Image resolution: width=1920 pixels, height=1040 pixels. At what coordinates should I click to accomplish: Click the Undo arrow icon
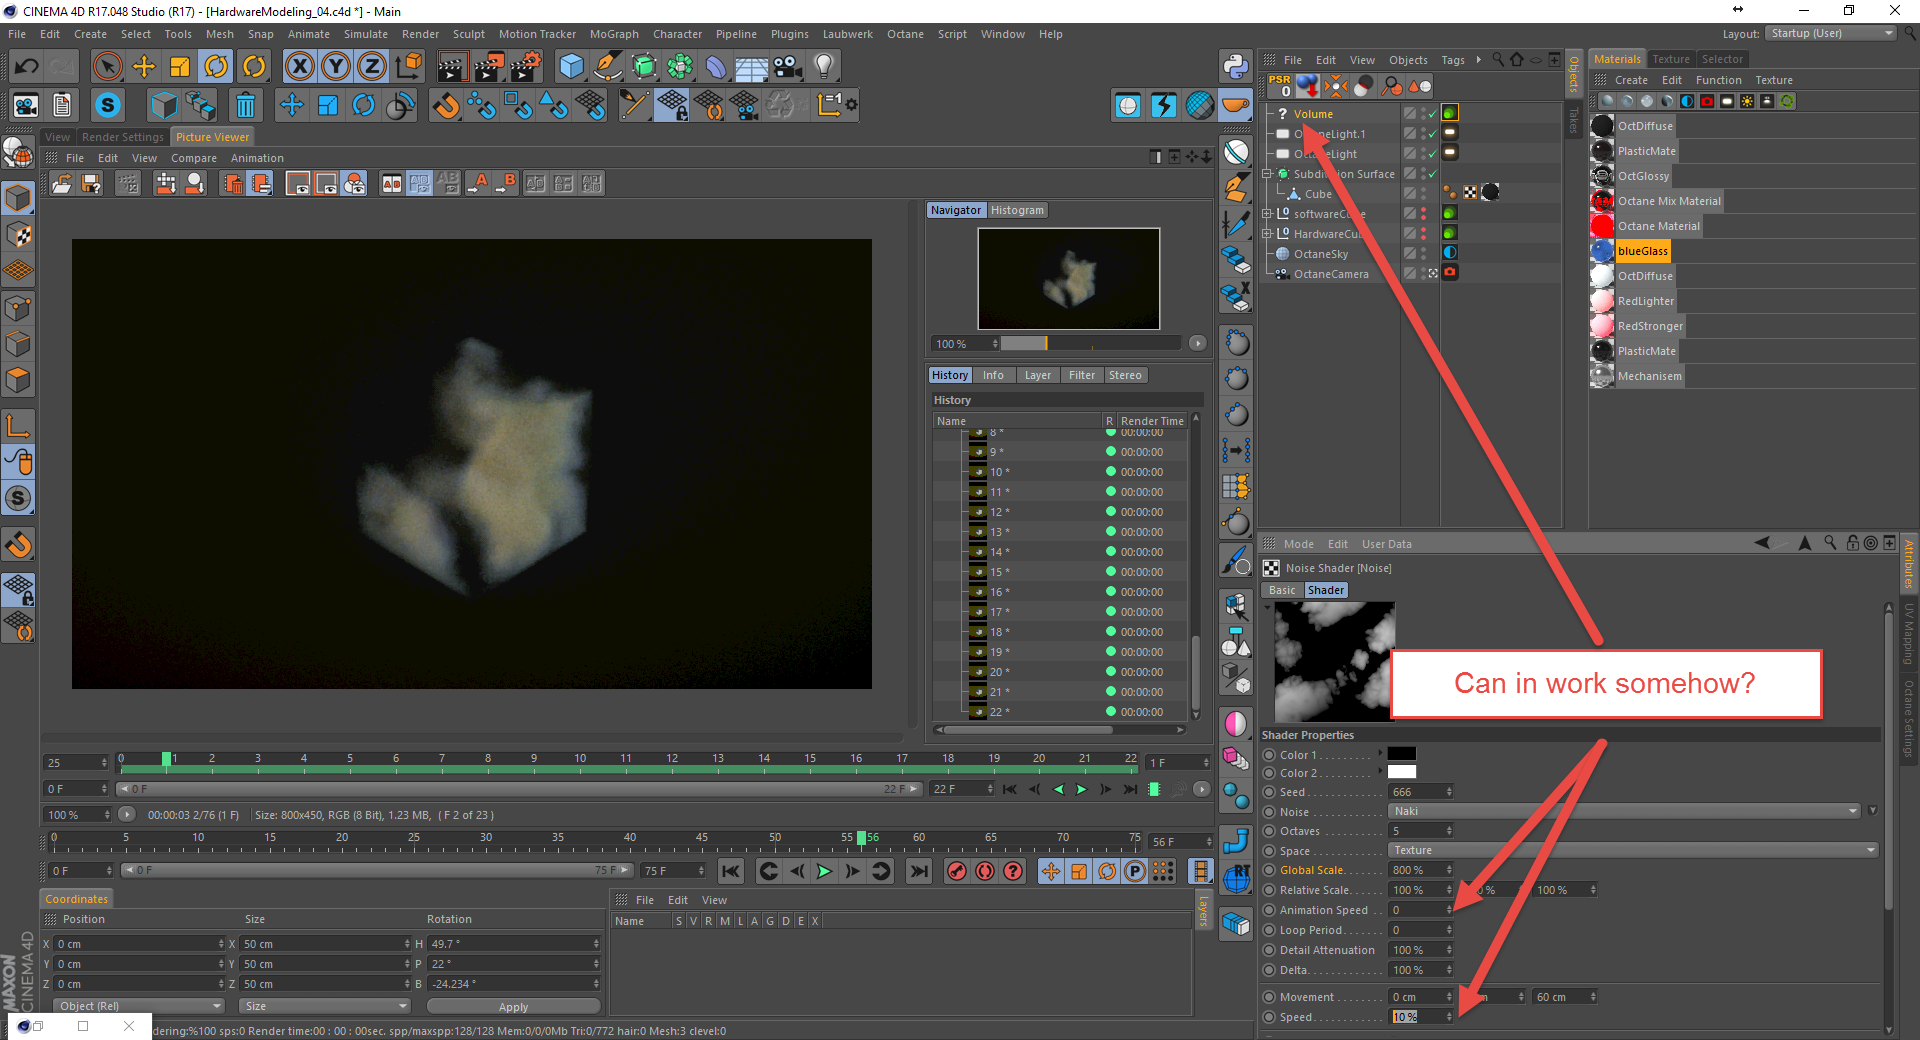click(x=26, y=66)
